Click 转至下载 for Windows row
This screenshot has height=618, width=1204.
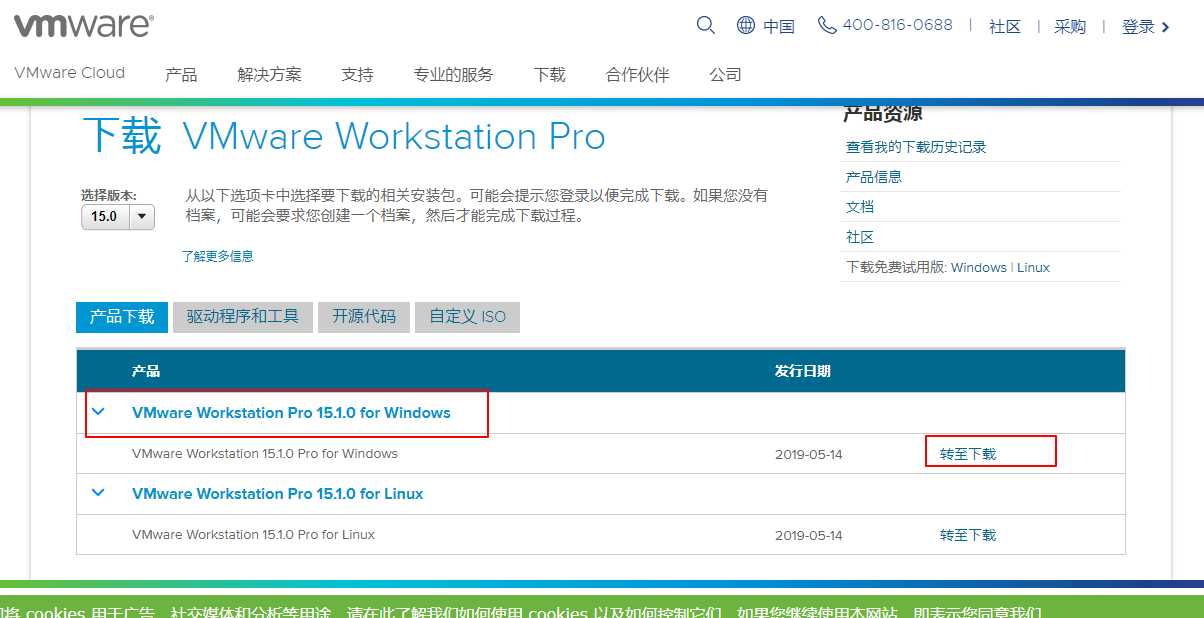tap(968, 454)
